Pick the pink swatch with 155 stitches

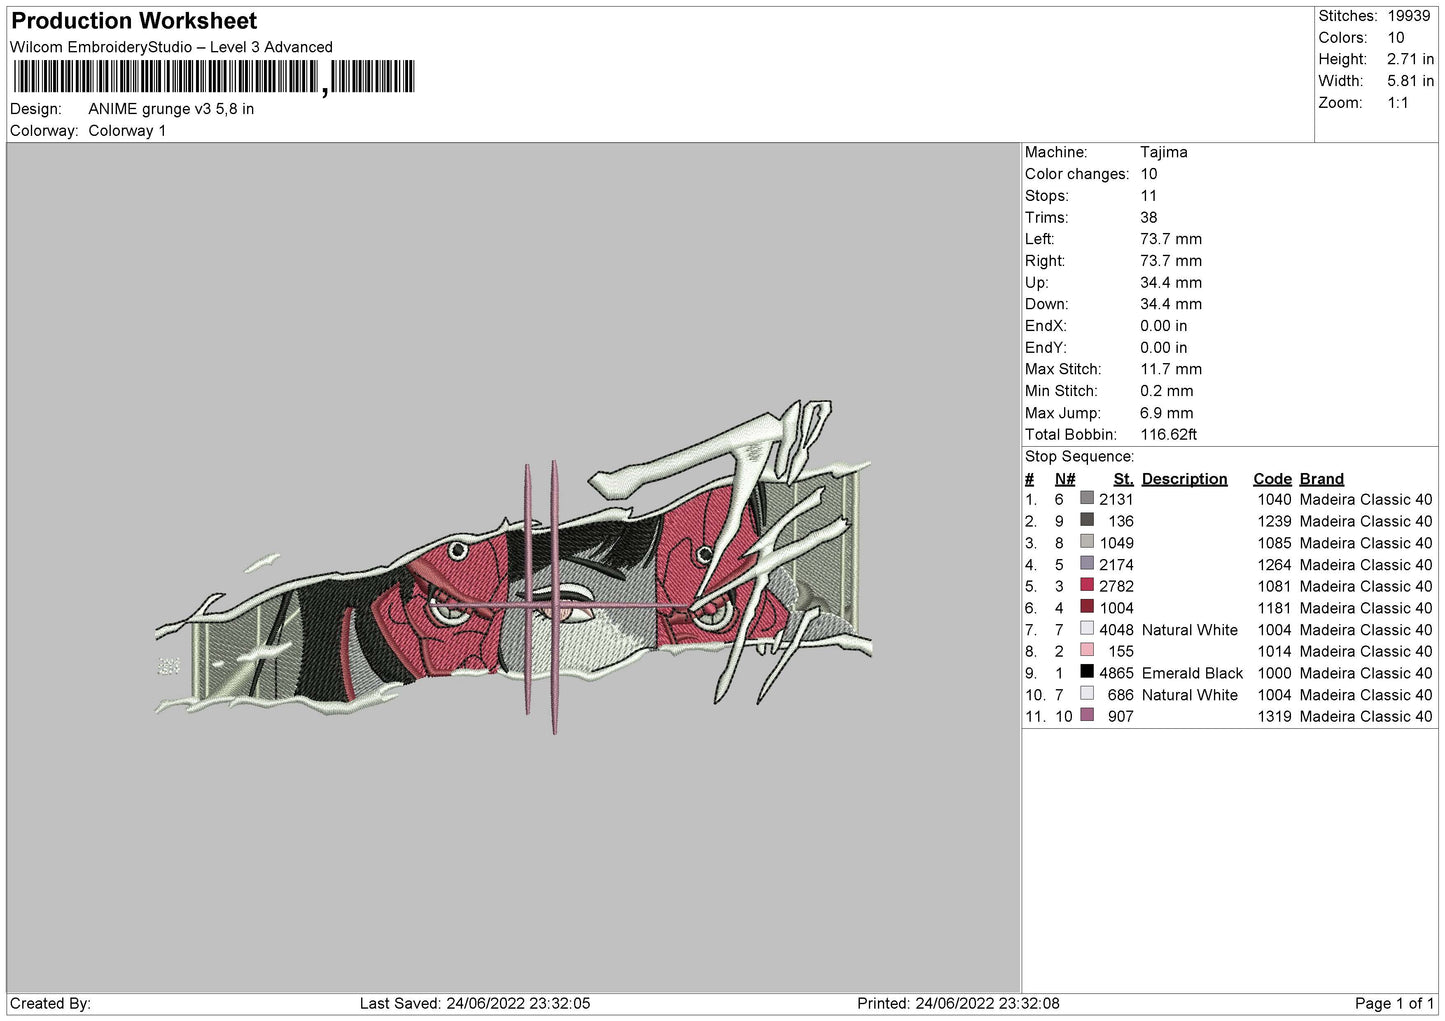coord(1086,650)
